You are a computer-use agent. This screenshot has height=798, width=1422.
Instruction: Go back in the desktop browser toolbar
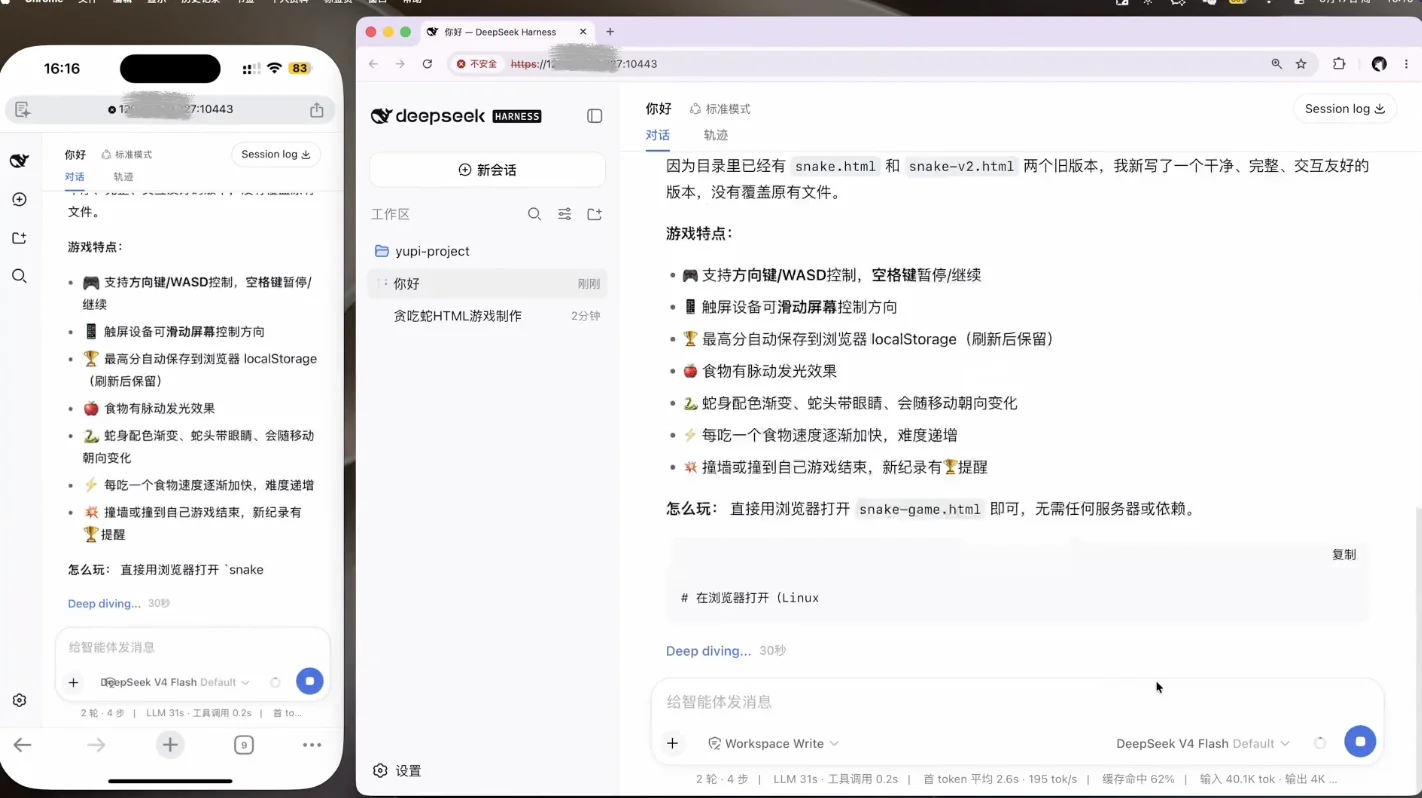(x=374, y=63)
